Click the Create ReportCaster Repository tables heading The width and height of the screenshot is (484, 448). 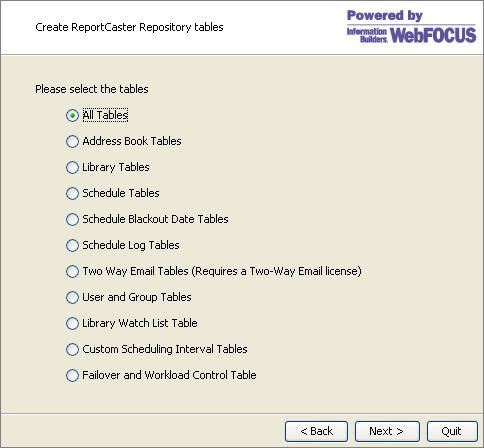click(129, 27)
